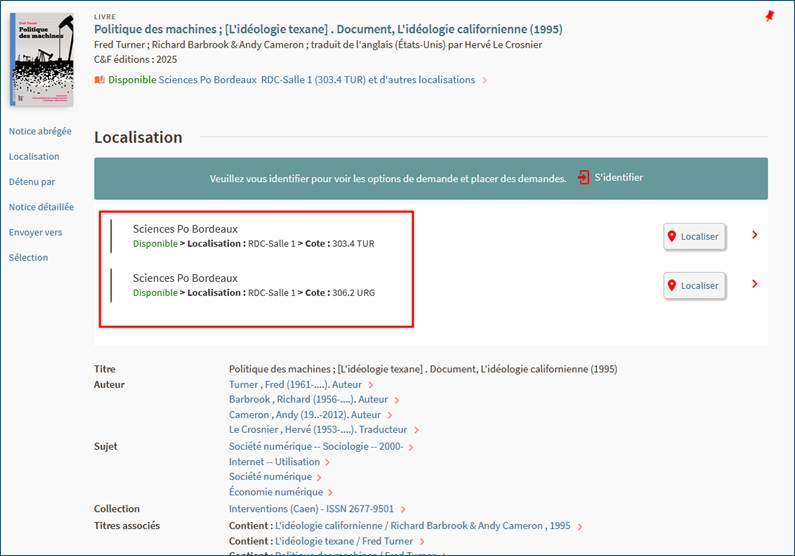The image size is (795, 556).
Task: Click the S'identifier login icon
Action: (583, 178)
